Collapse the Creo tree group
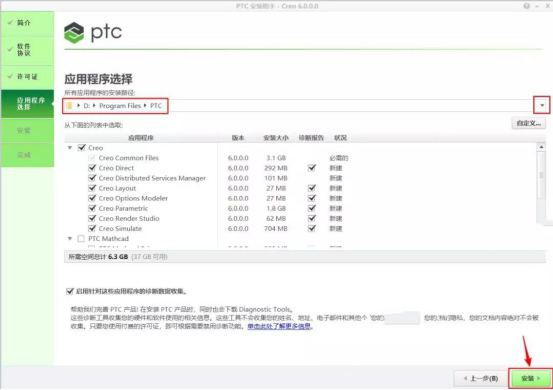Screen dimensions: 553x390 pos(70,148)
